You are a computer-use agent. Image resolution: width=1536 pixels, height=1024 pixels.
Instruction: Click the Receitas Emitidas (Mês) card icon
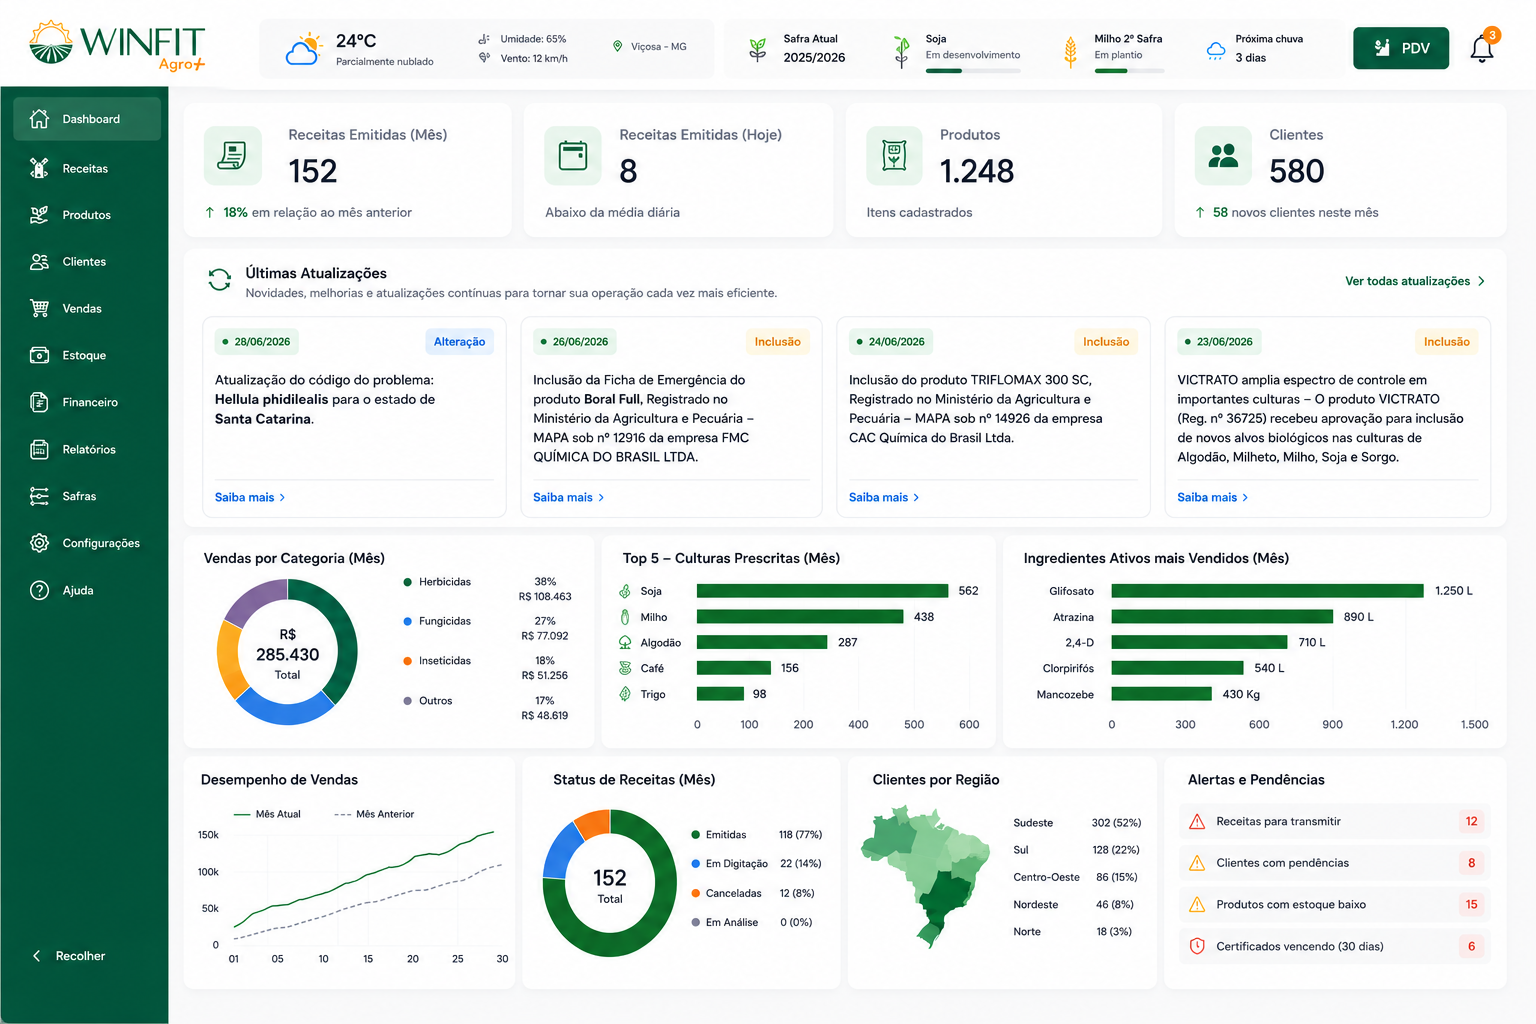[x=233, y=155]
